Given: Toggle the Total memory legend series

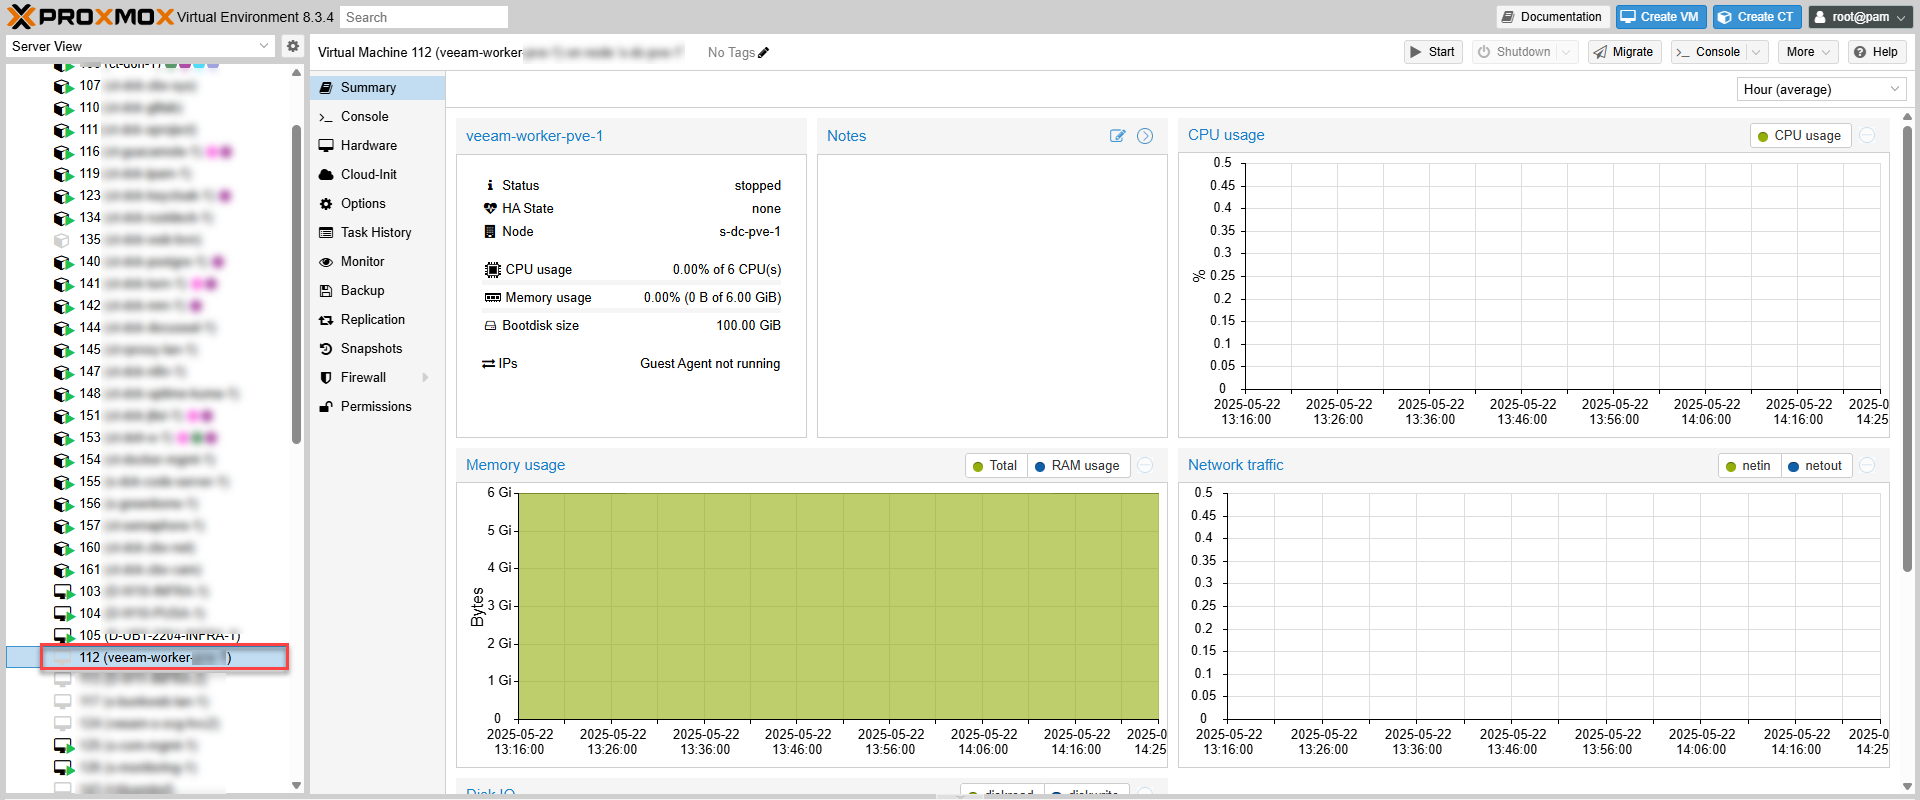Looking at the screenshot, I should (x=995, y=466).
